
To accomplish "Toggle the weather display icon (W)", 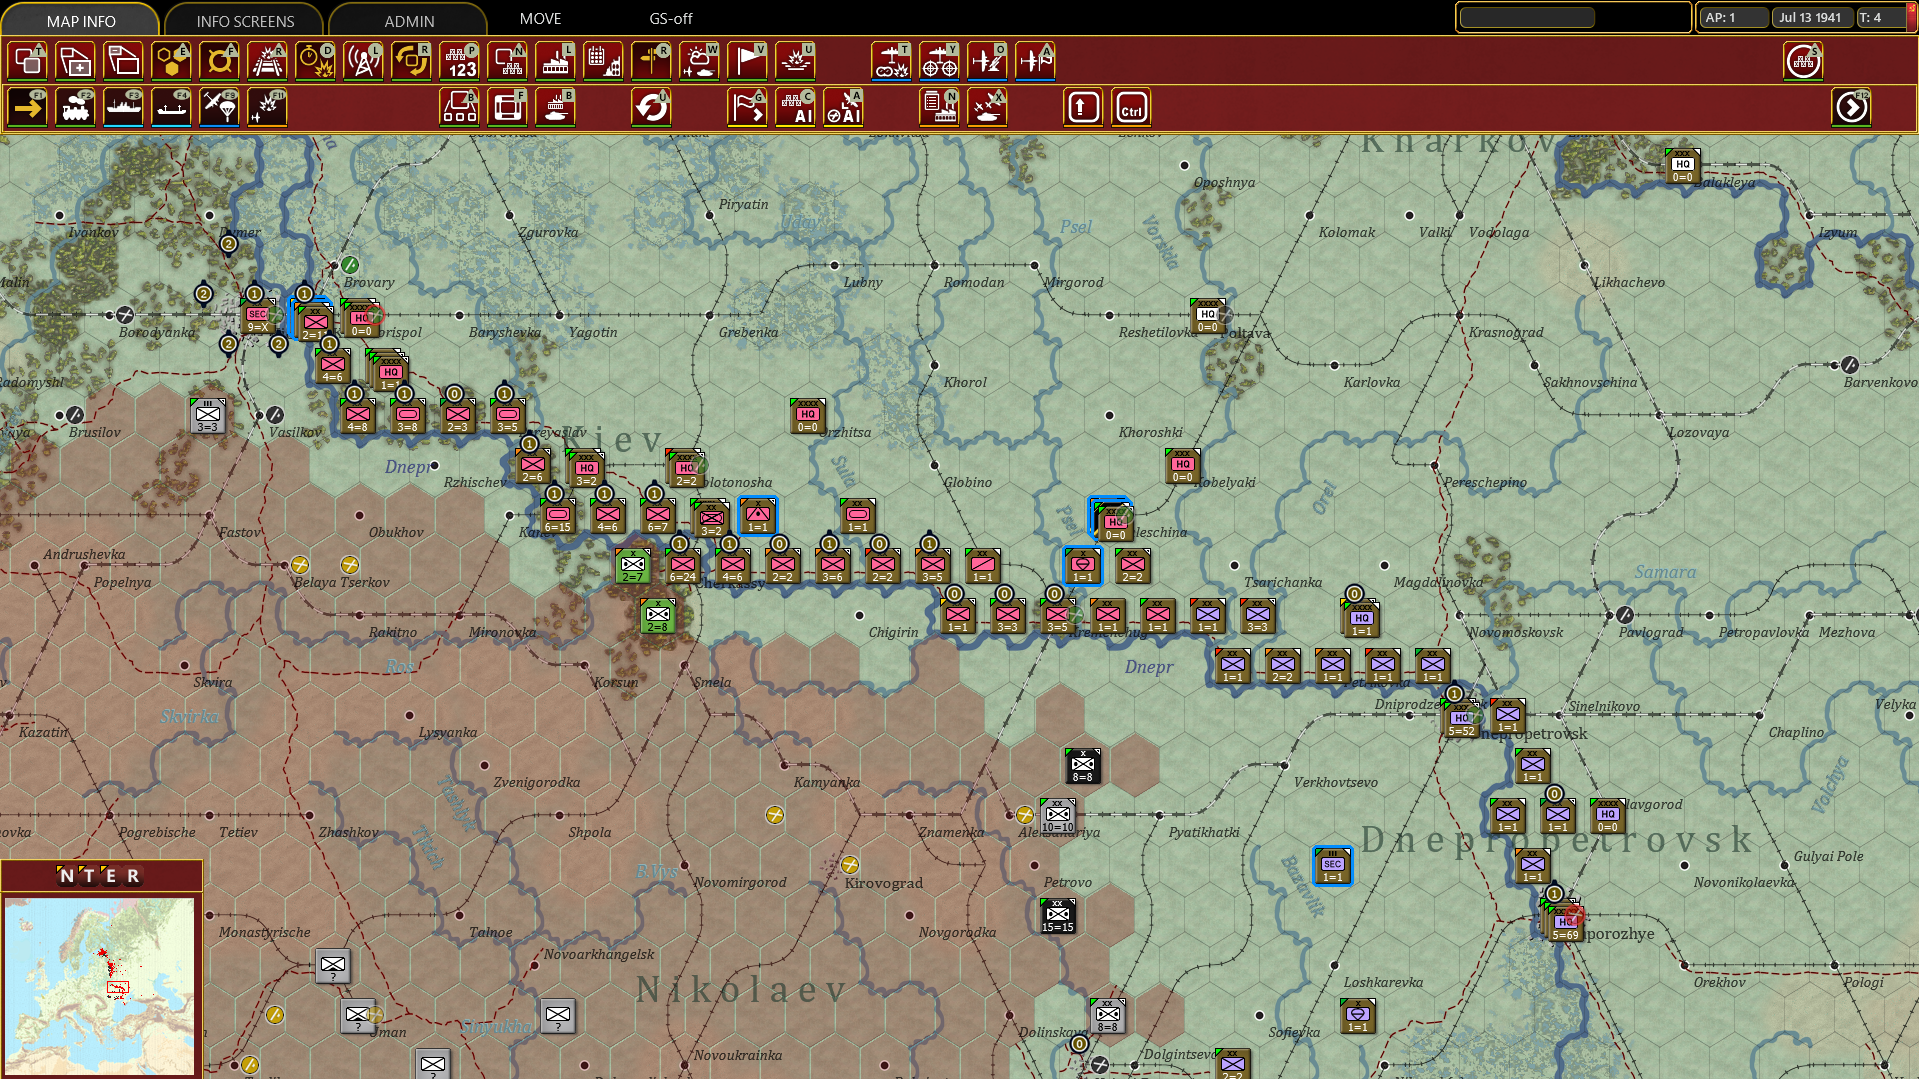I will pyautogui.click(x=700, y=61).
